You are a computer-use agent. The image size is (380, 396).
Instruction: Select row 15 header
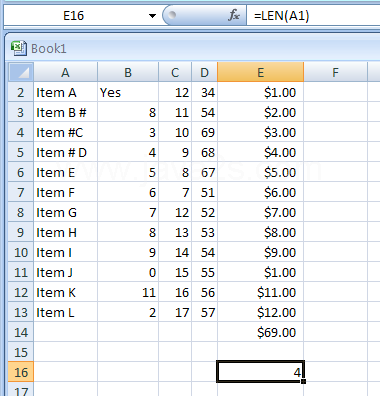pyautogui.click(x=21, y=352)
